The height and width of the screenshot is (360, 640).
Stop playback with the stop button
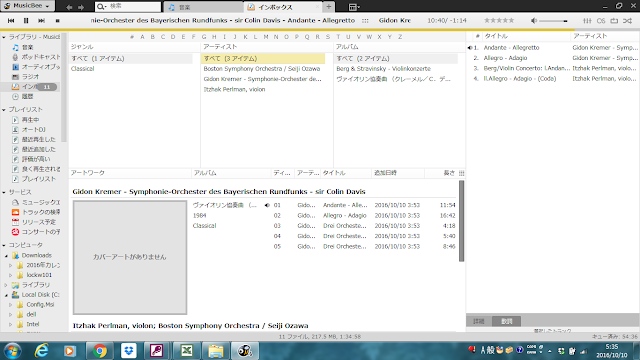coord(58,20)
